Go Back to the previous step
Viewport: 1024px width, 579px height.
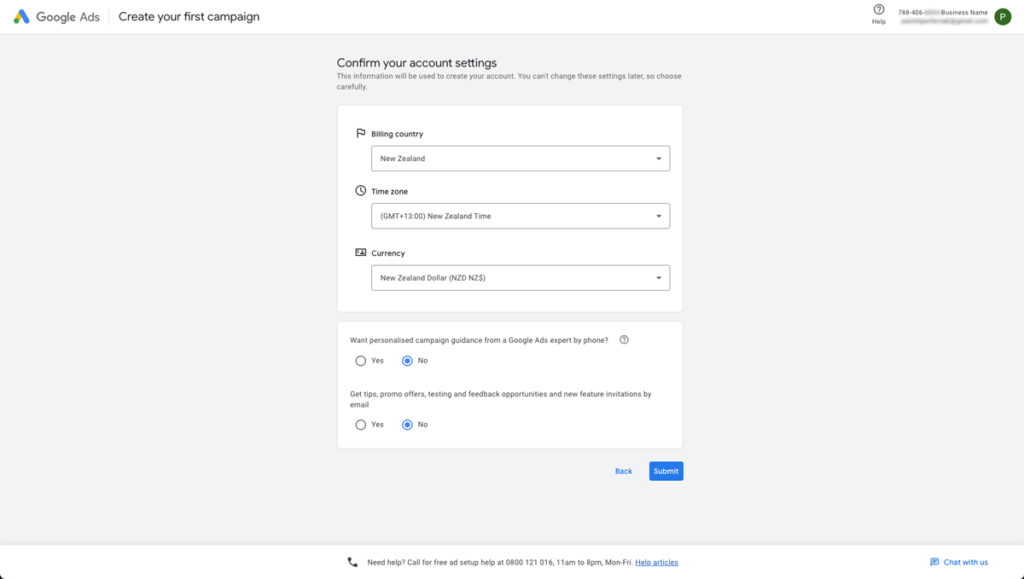pos(623,471)
